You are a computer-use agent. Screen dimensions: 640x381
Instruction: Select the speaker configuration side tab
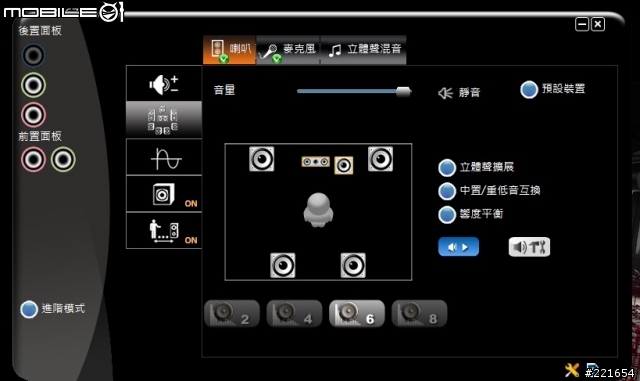tap(164, 120)
